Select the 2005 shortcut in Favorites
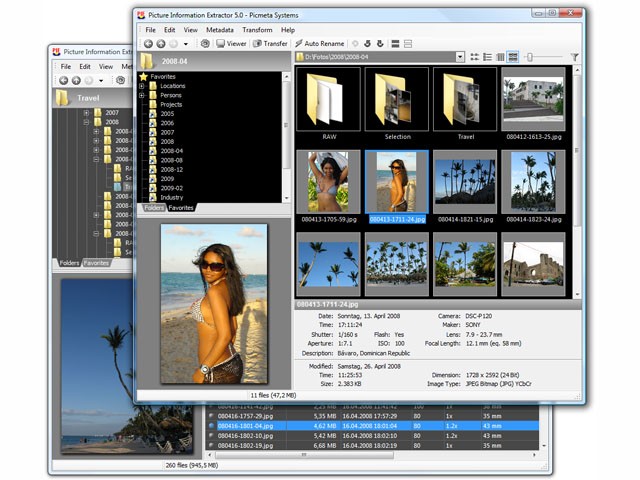Screen dimensions: 640x480 pos(167,114)
